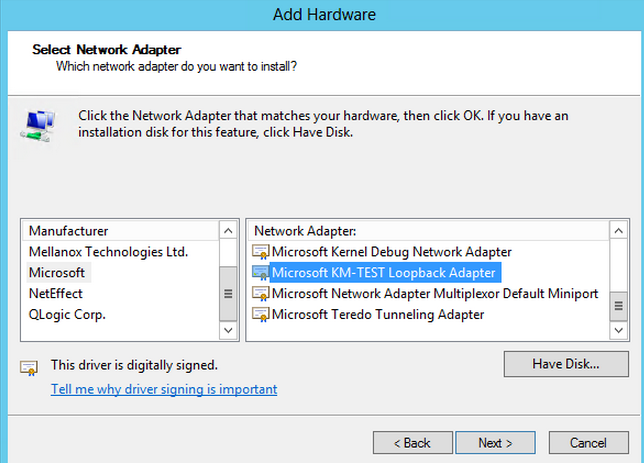Click Manufacturer list scroll down arrow

[228, 330]
